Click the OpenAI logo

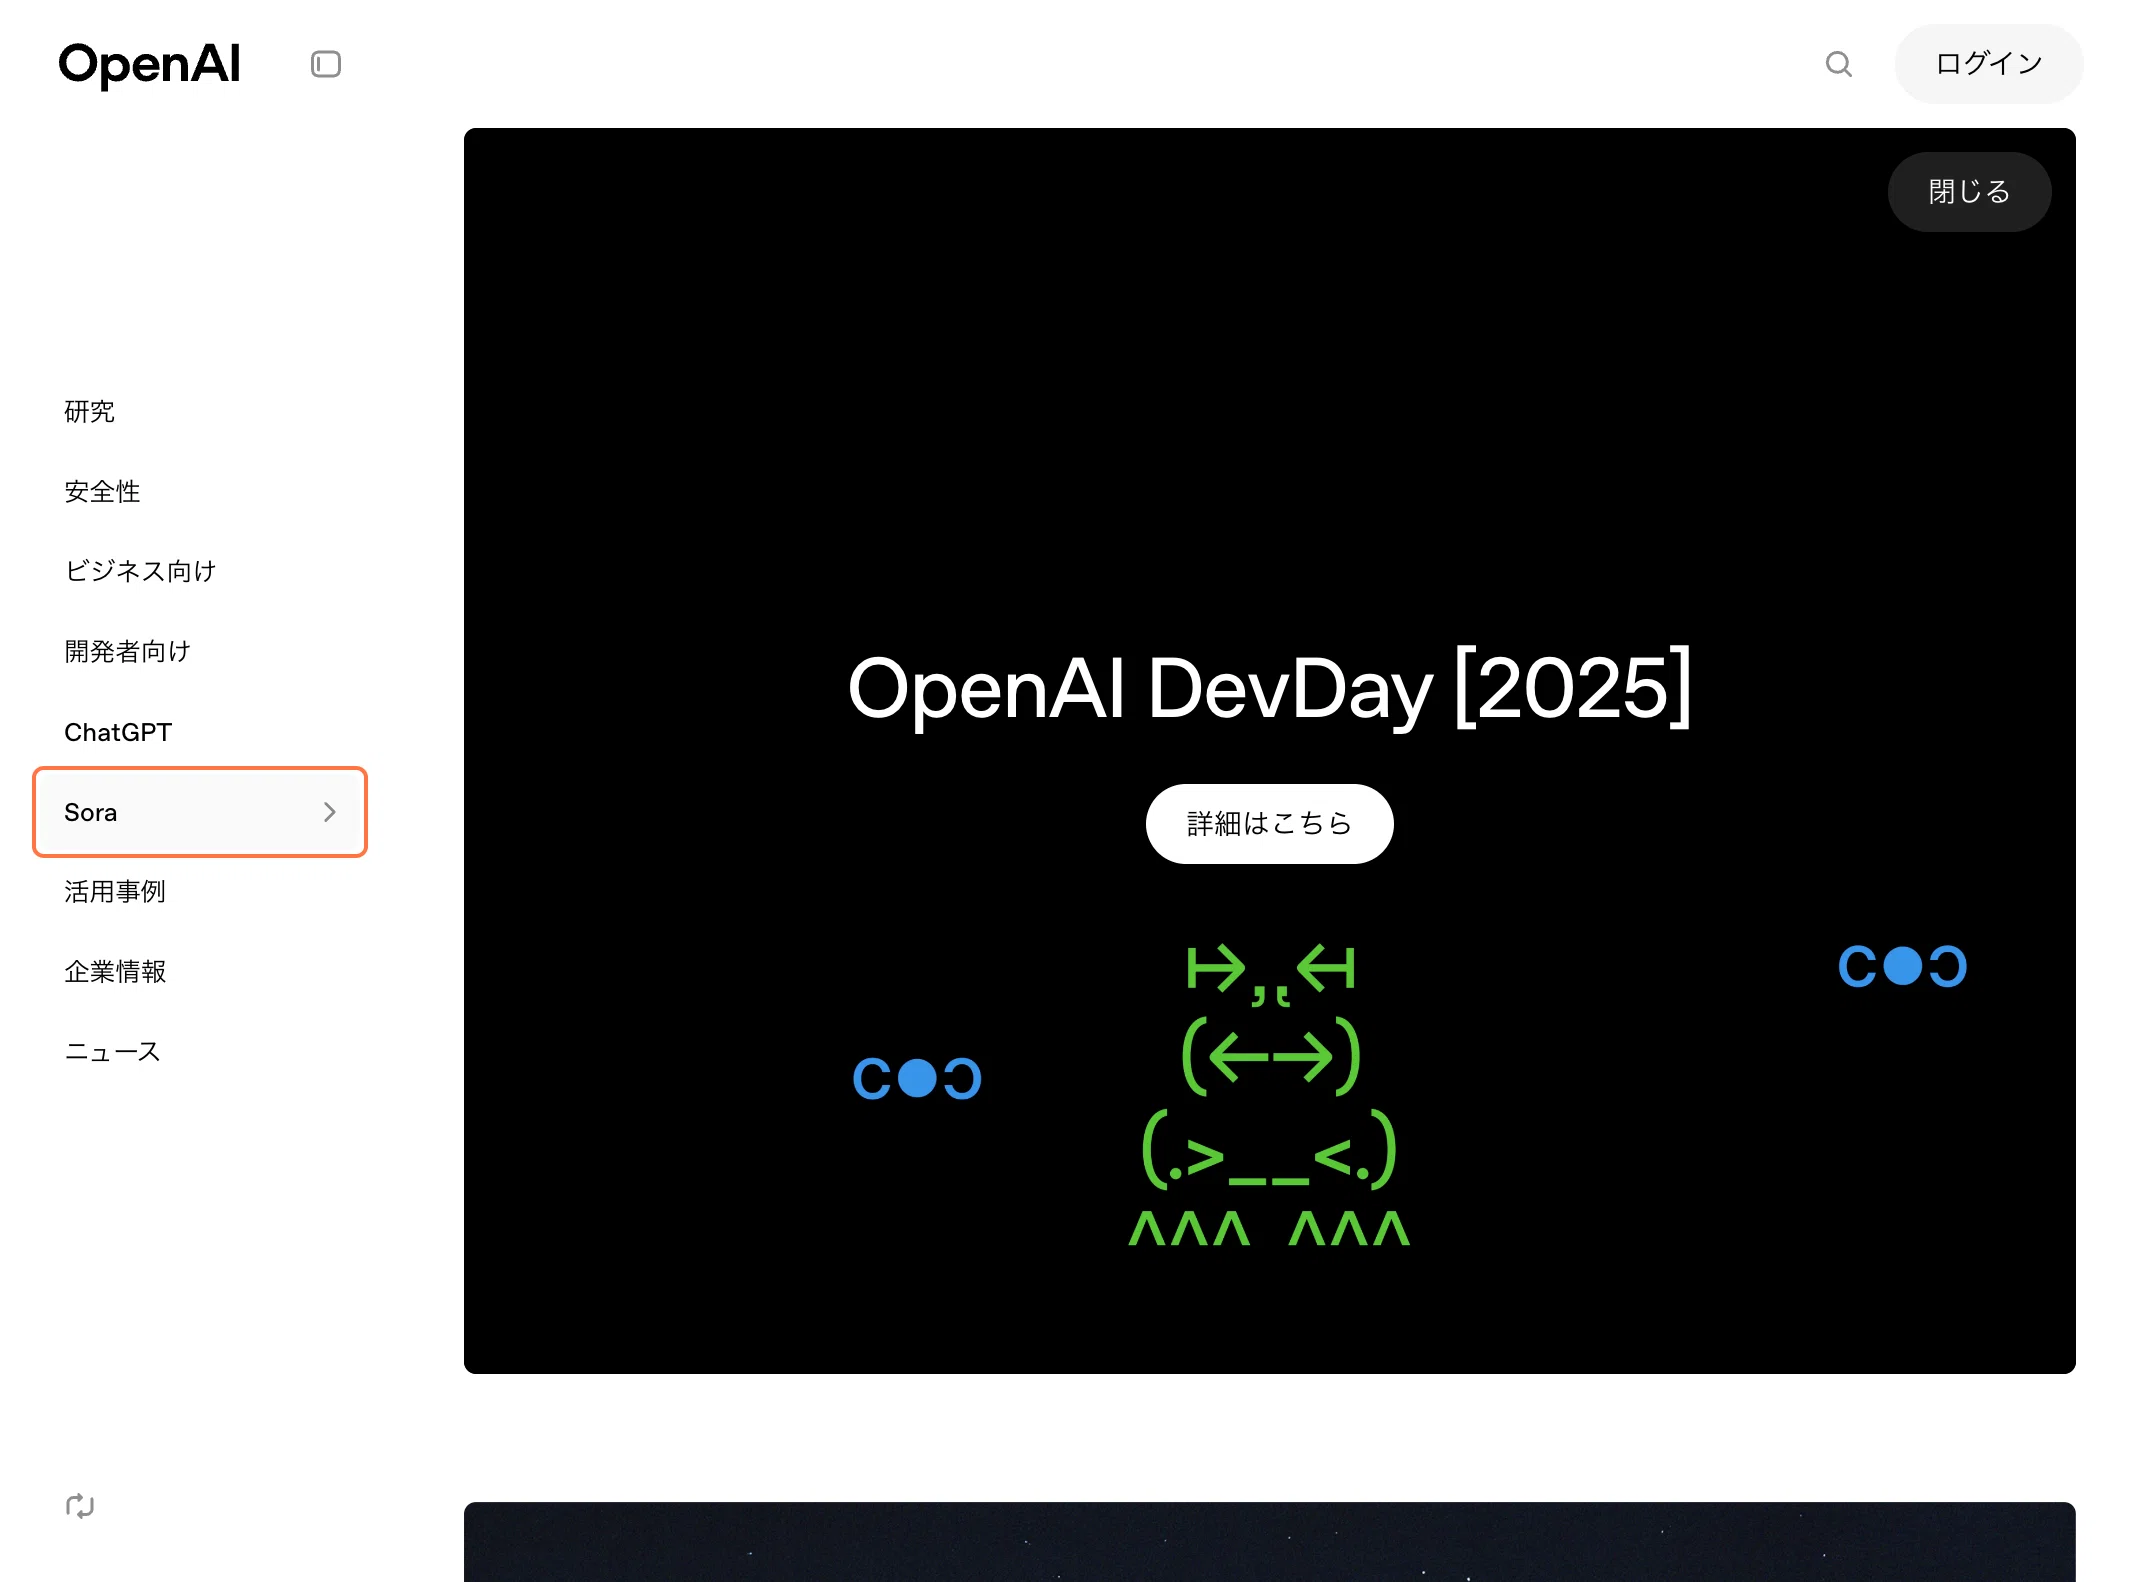[x=149, y=65]
